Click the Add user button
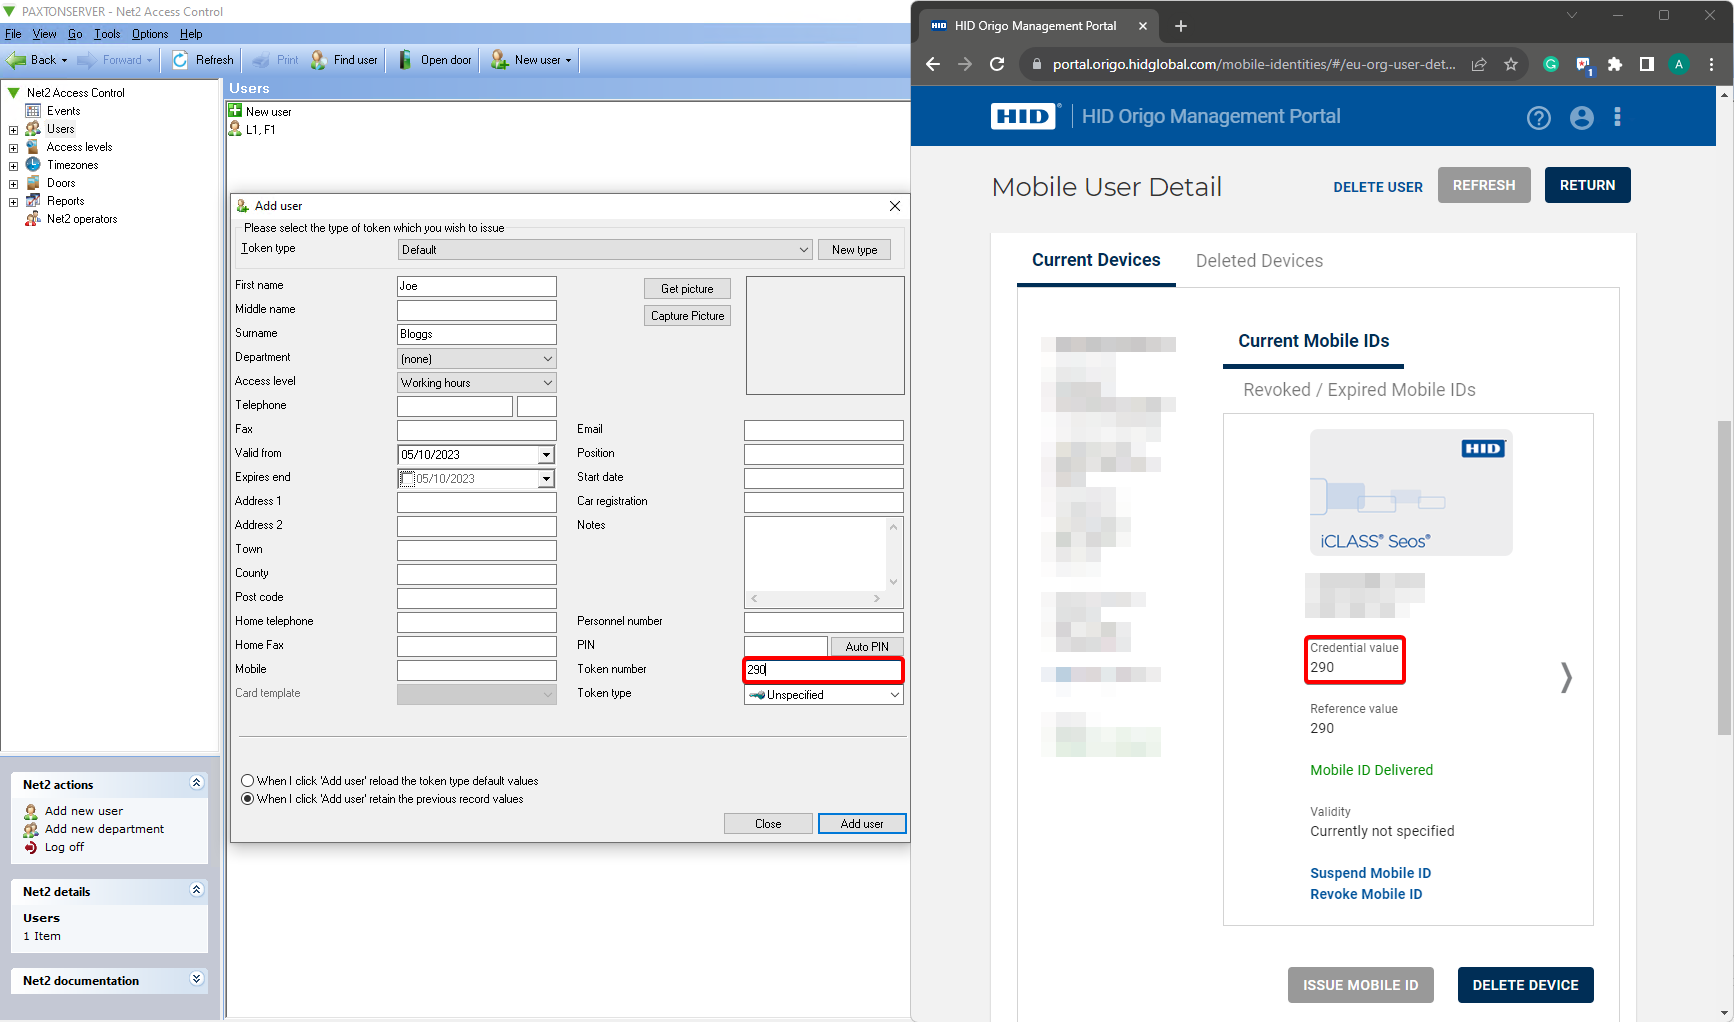 coord(862,824)
